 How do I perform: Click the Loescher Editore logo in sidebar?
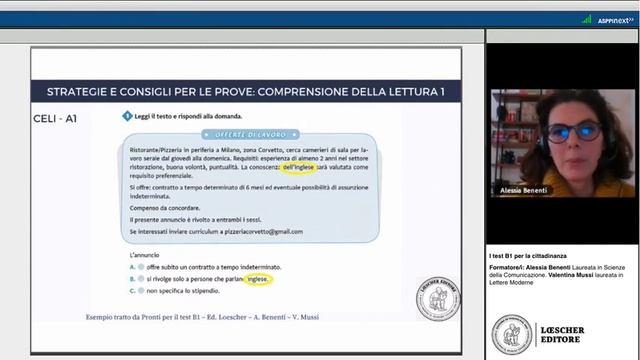point(538,335)
